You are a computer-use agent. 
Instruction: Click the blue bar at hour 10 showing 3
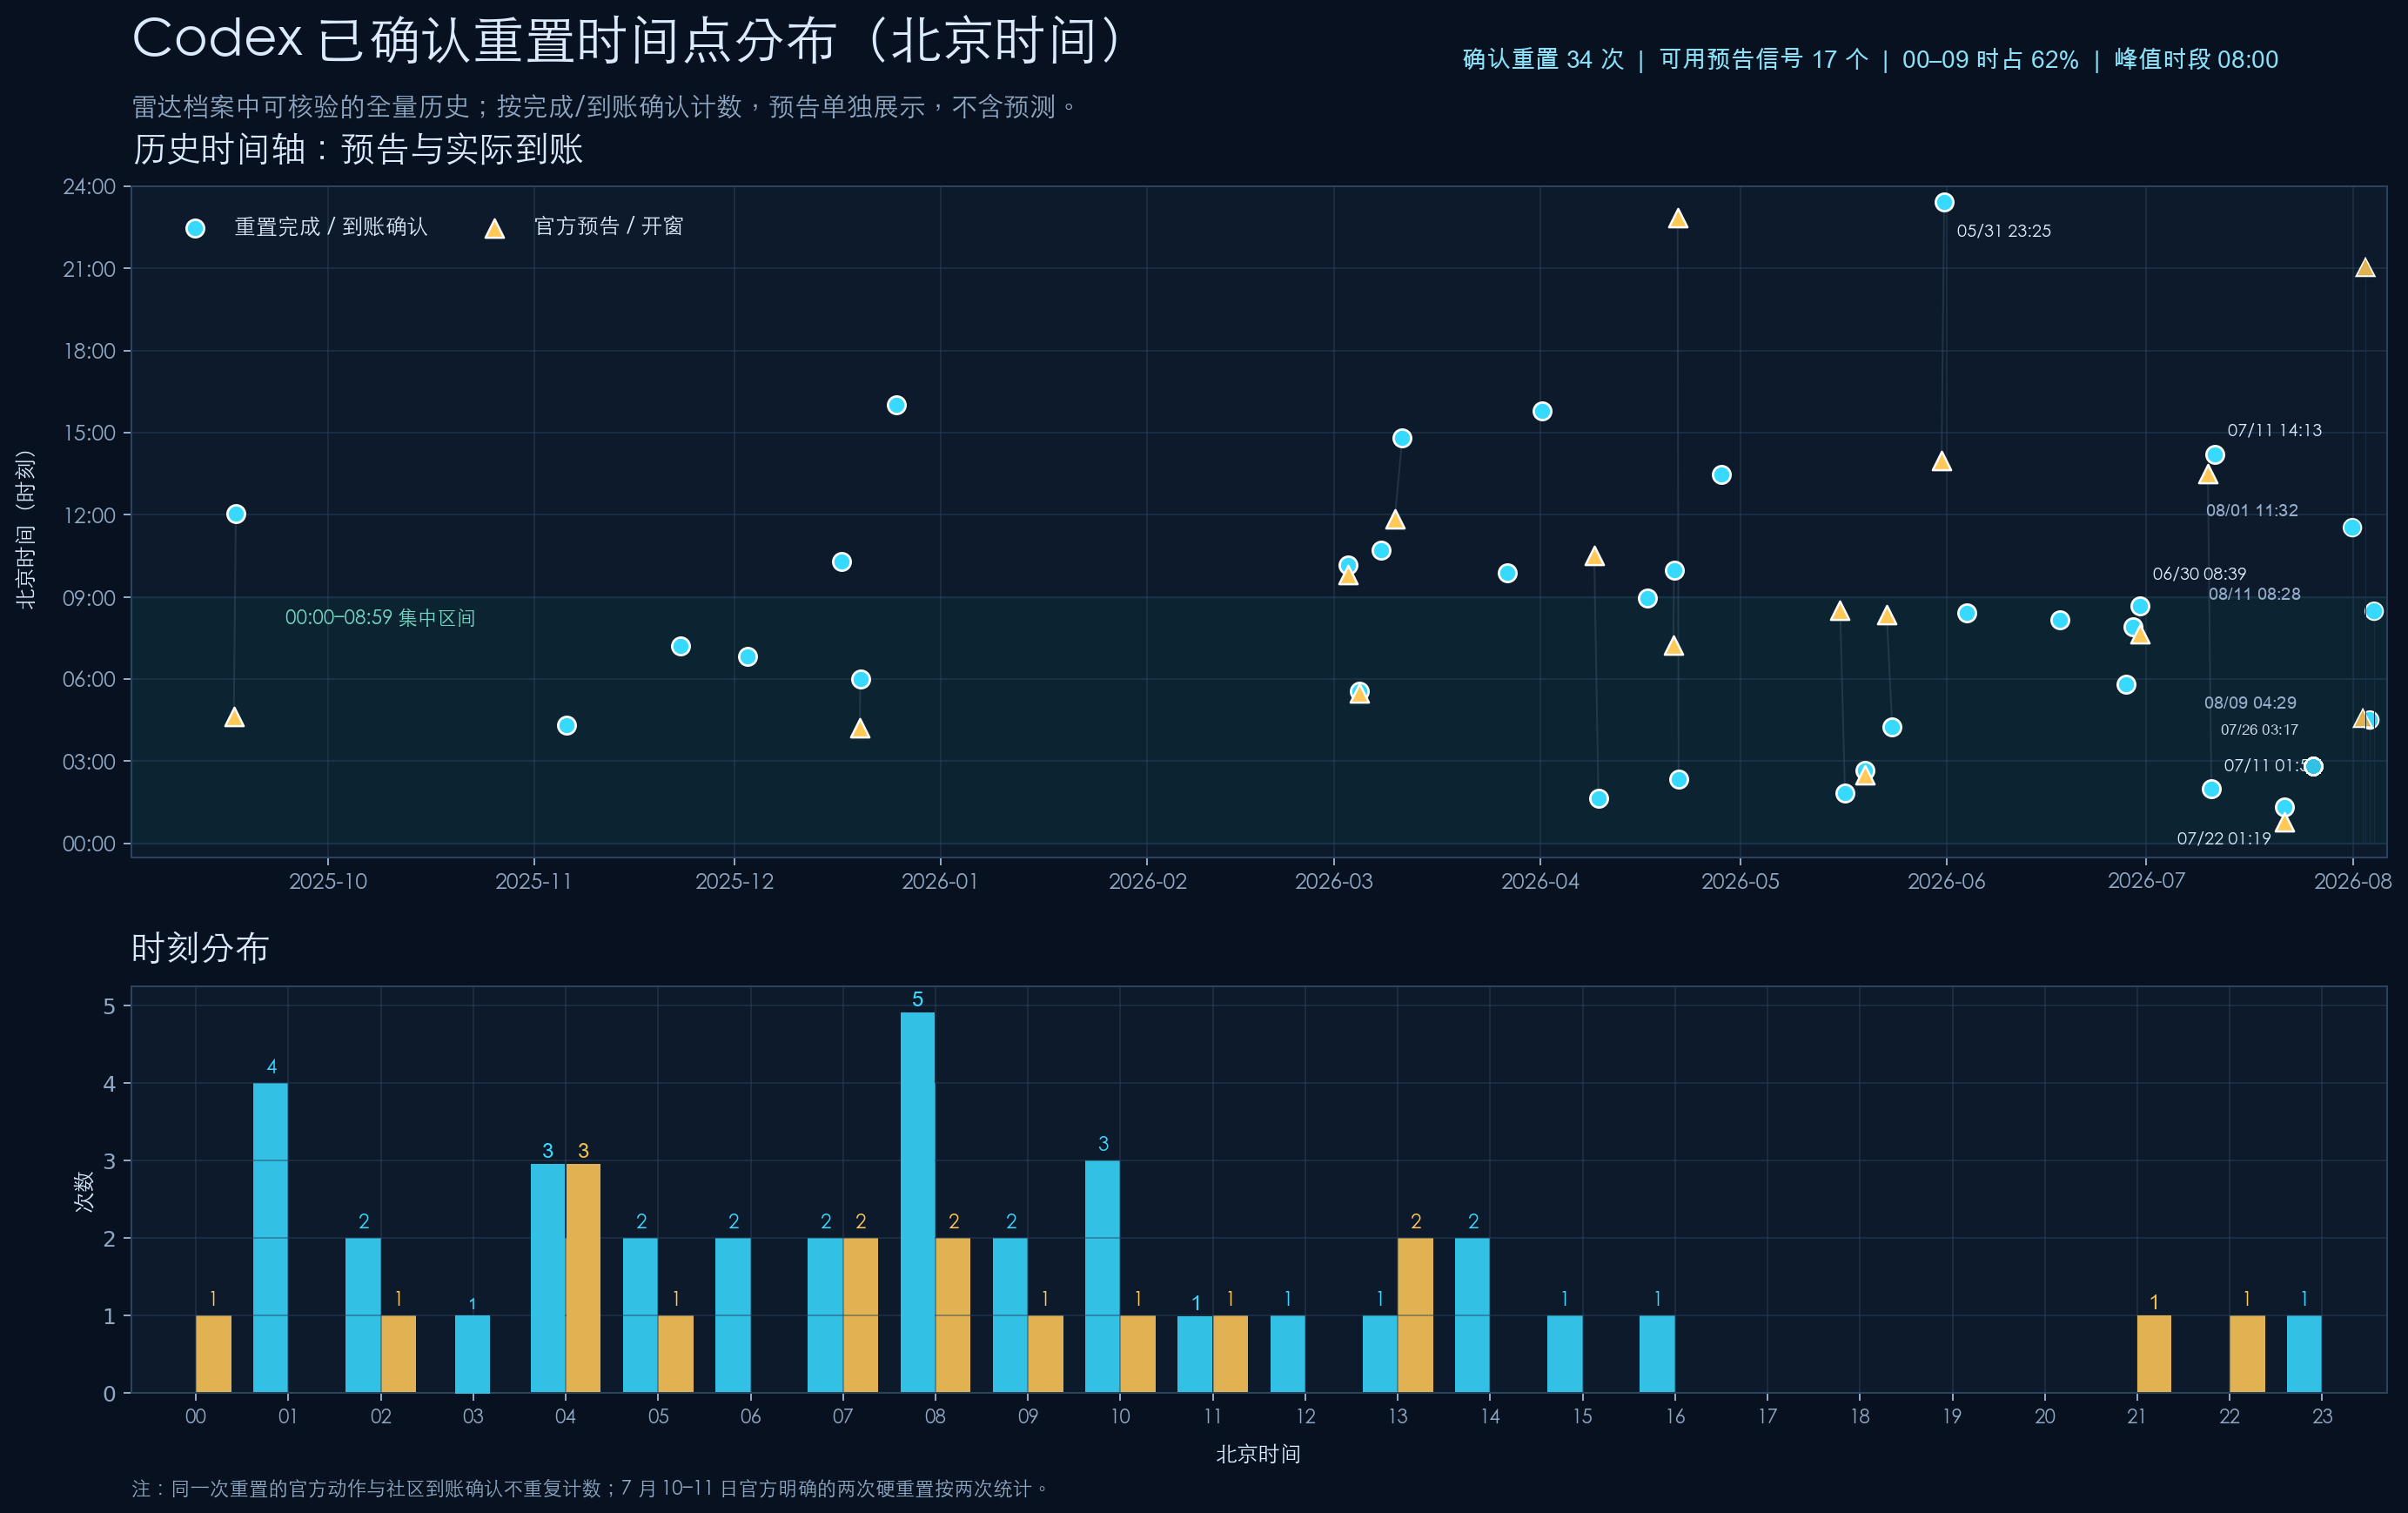(1102, 1277)
